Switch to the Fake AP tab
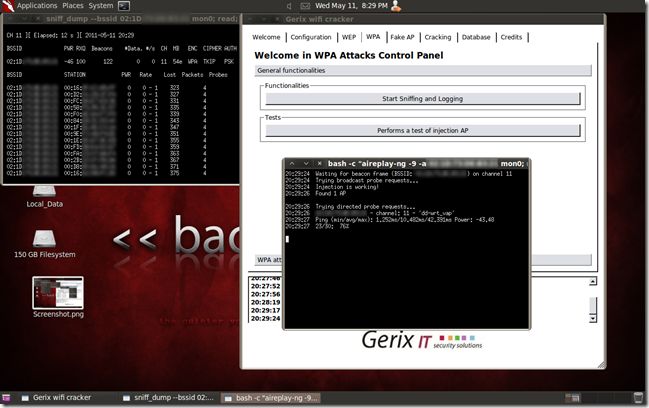Viewport: 649px width, 408px height. [402, 37]
